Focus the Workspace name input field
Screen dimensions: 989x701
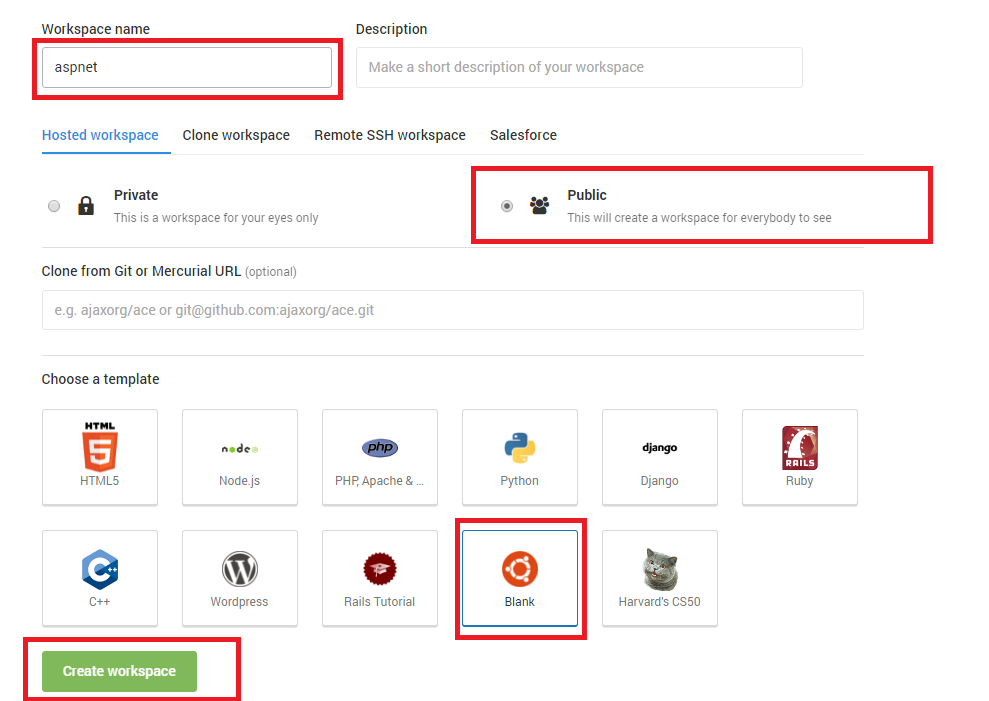point(187,68)
